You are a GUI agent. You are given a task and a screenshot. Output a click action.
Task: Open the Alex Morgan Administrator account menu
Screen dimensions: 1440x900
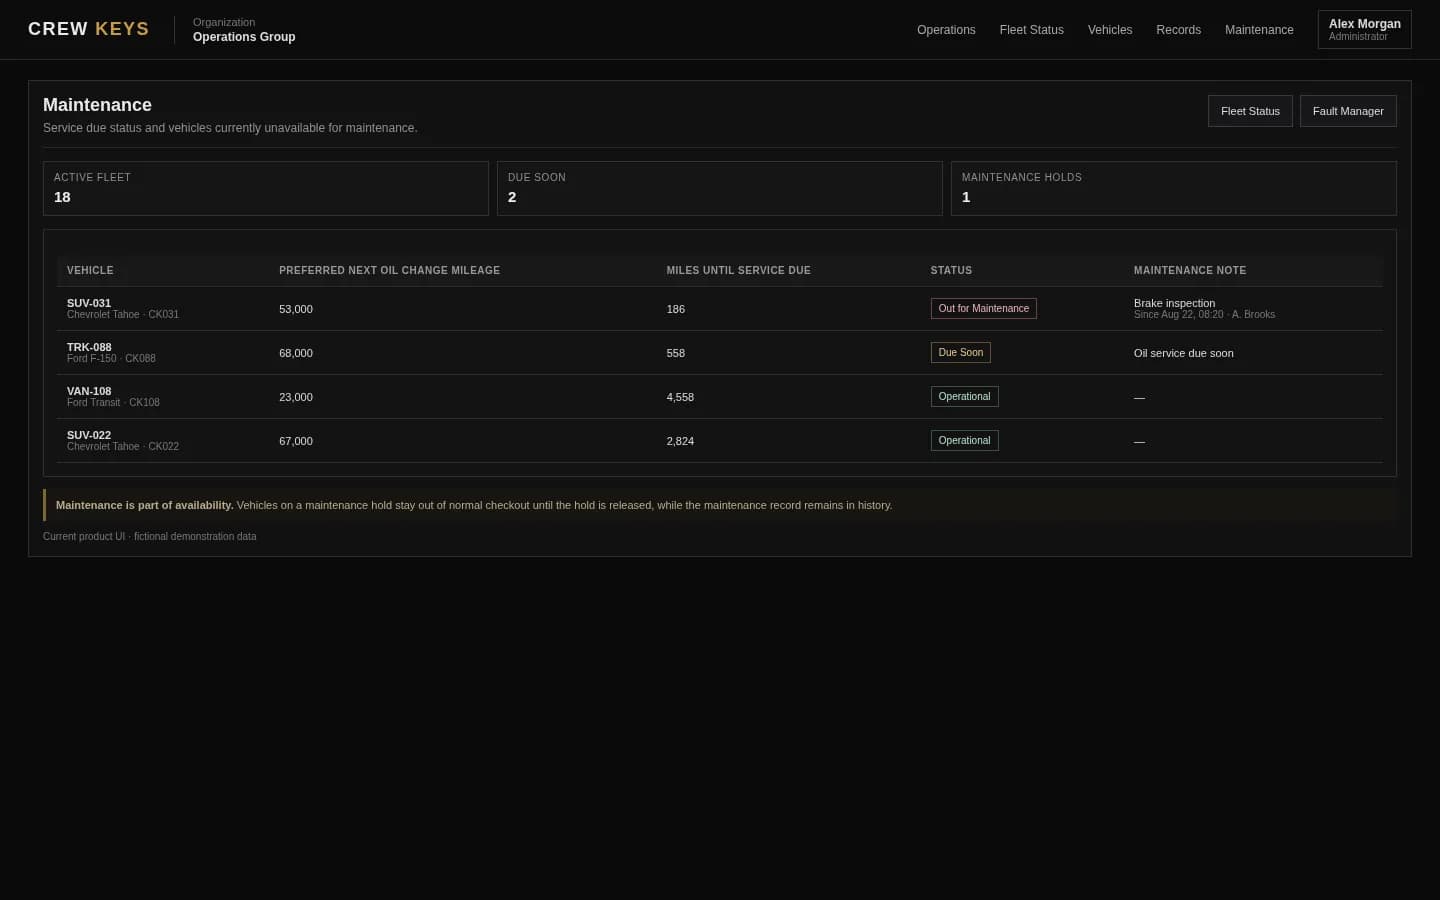click(1364, 30)
